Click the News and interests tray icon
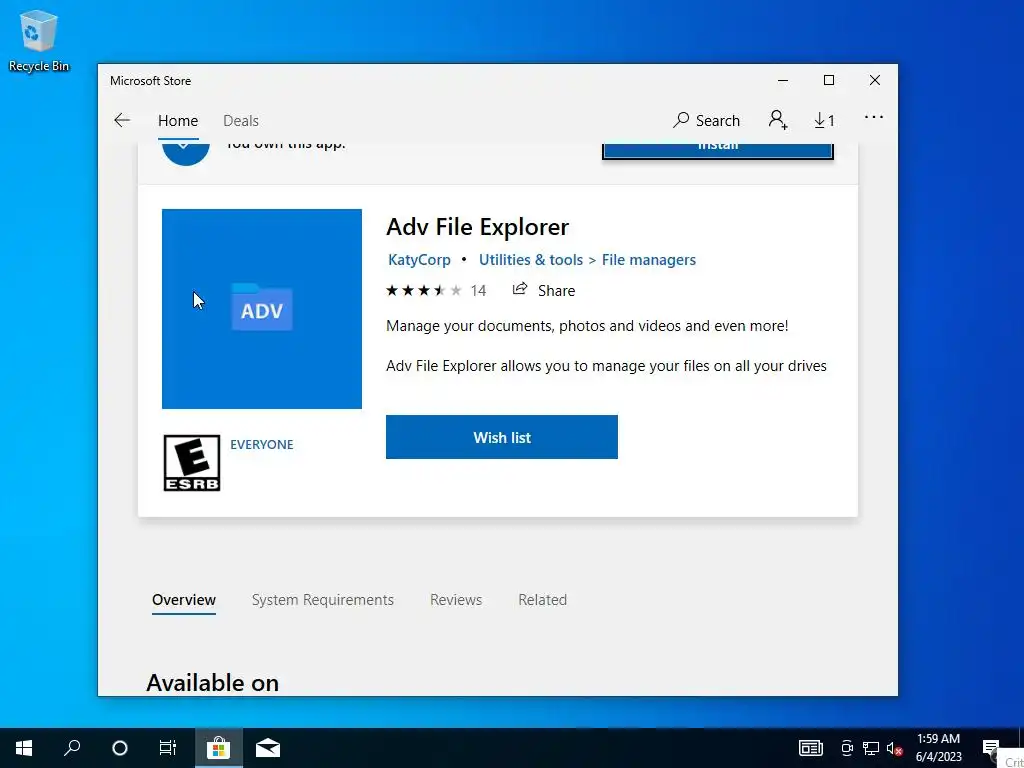Screen dimensions: 1024x768 810,748
